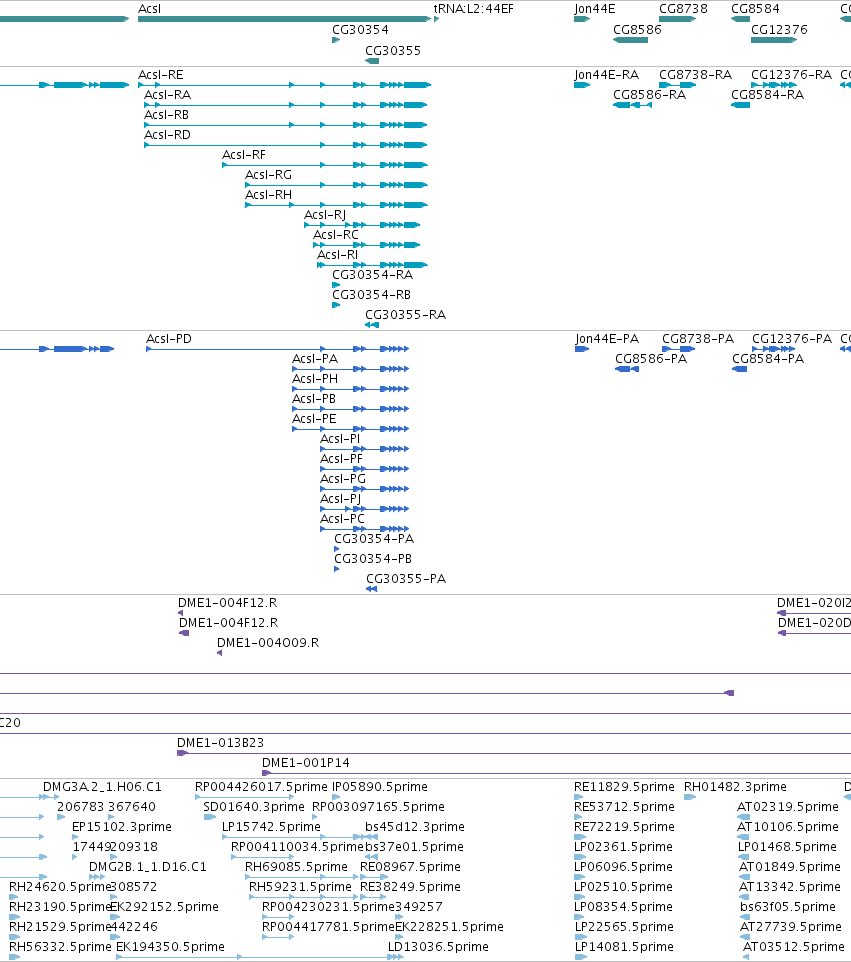Select protein CG8584-PA

pyautogui.click(x=768, y=359)
